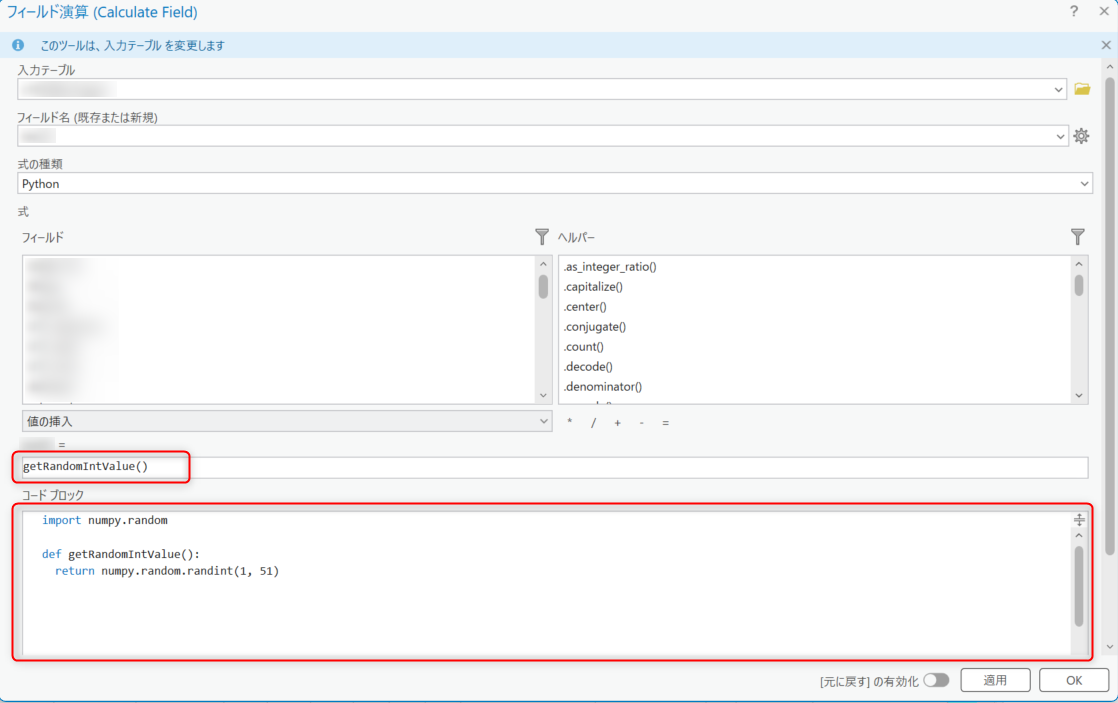1118x703 pixels.
Task: Click the 適用 (Apply) button
Action: tap(995, 680)
